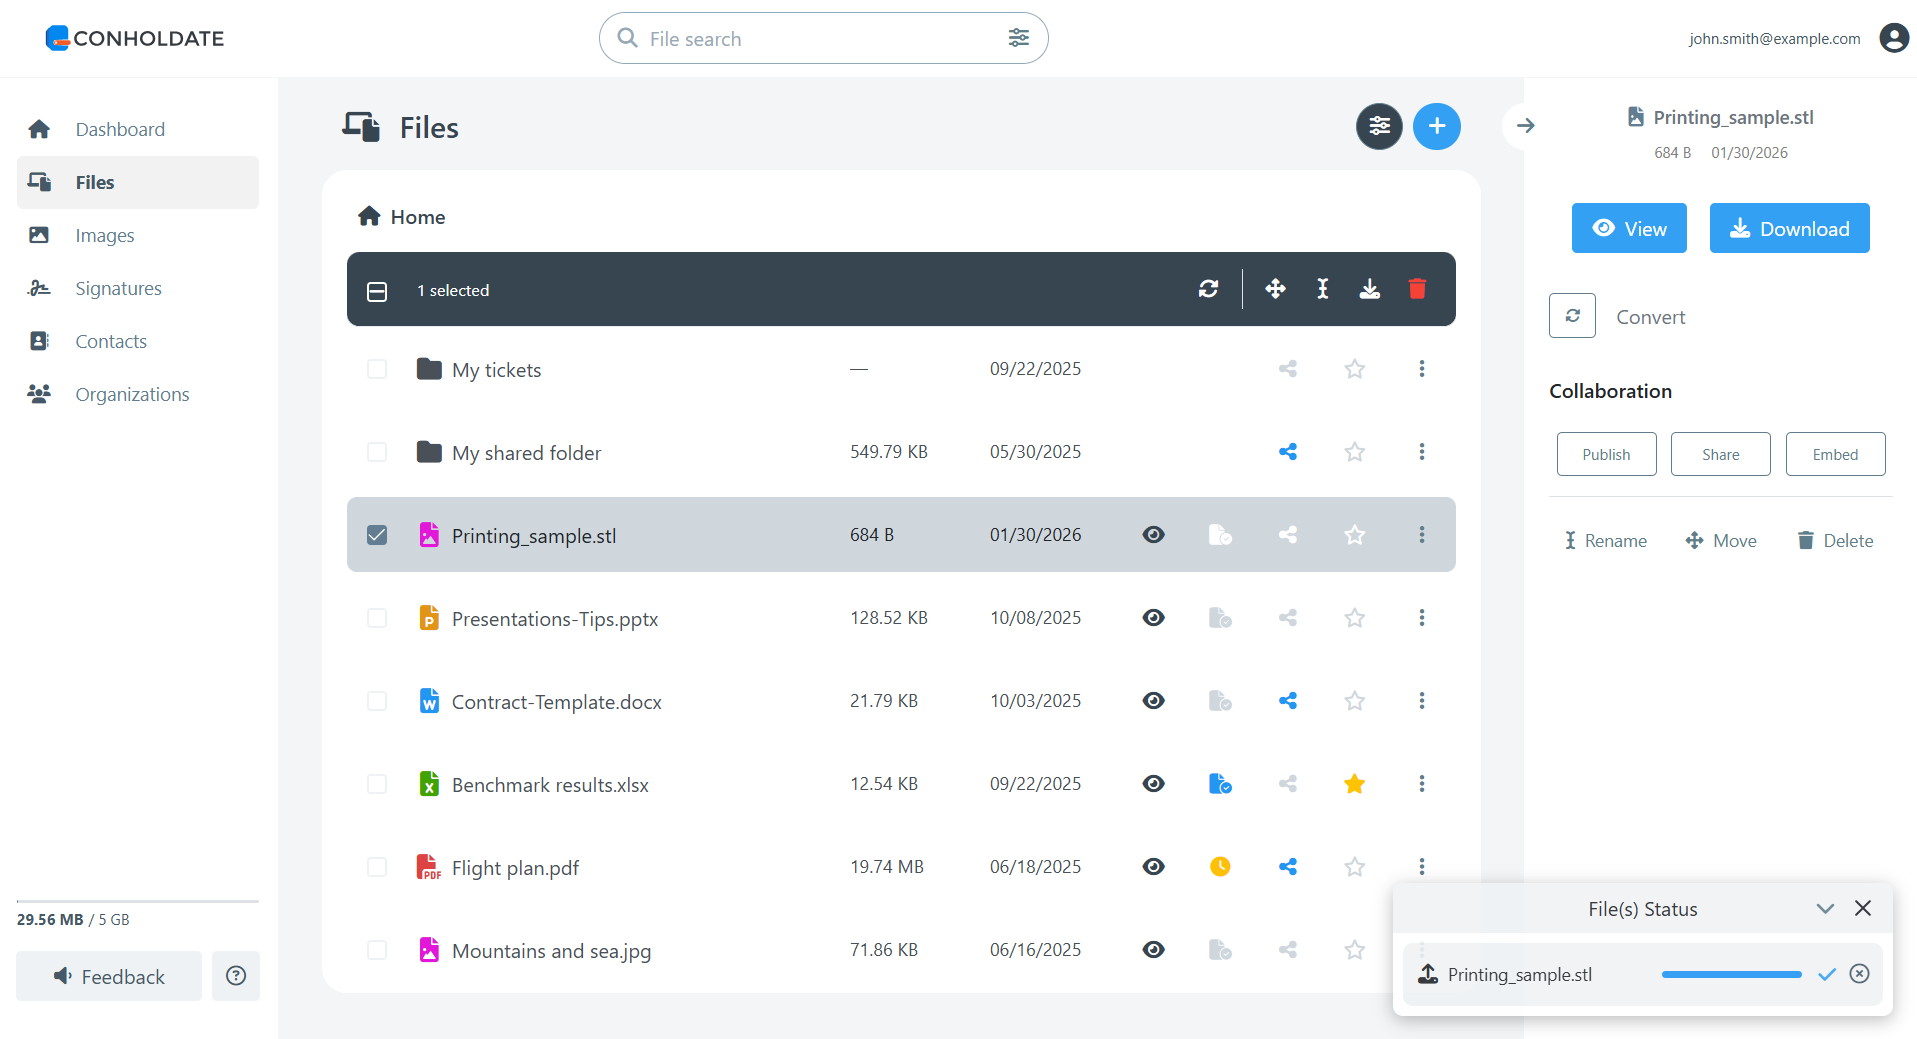The height and width of the screenshot is (1039, 1917).
Task: Check the checkbox next to My tickets folder
Action: point(377,368)
